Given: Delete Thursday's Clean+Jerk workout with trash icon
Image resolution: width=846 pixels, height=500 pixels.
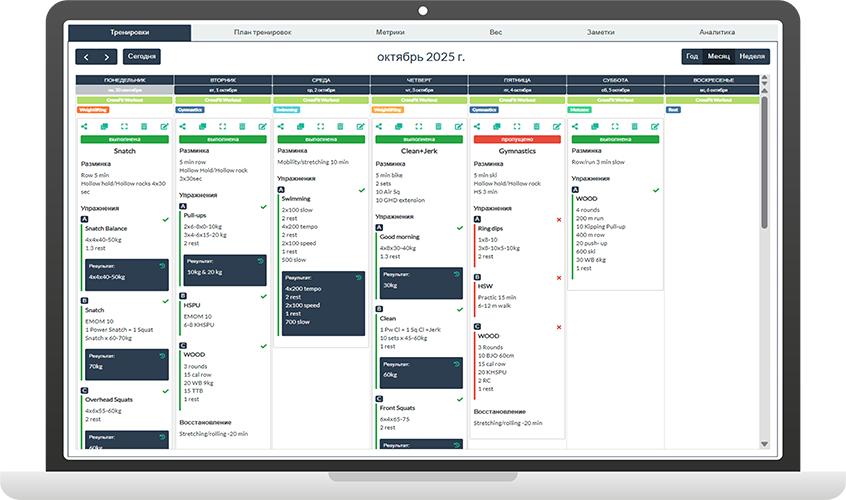Looking at the screenshot, I should point(437,127).
